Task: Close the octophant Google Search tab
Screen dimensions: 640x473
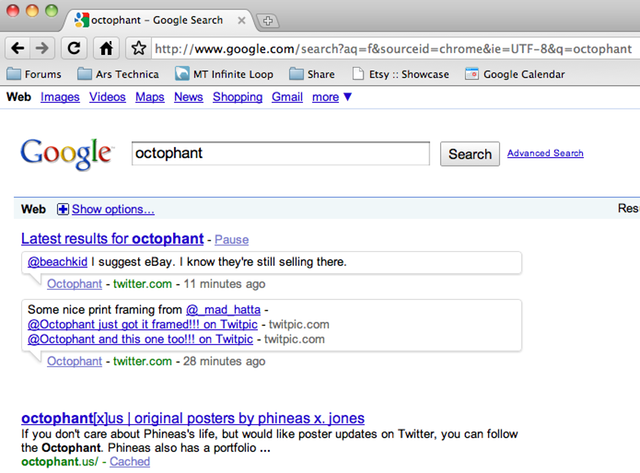Action: click(242, 20)
